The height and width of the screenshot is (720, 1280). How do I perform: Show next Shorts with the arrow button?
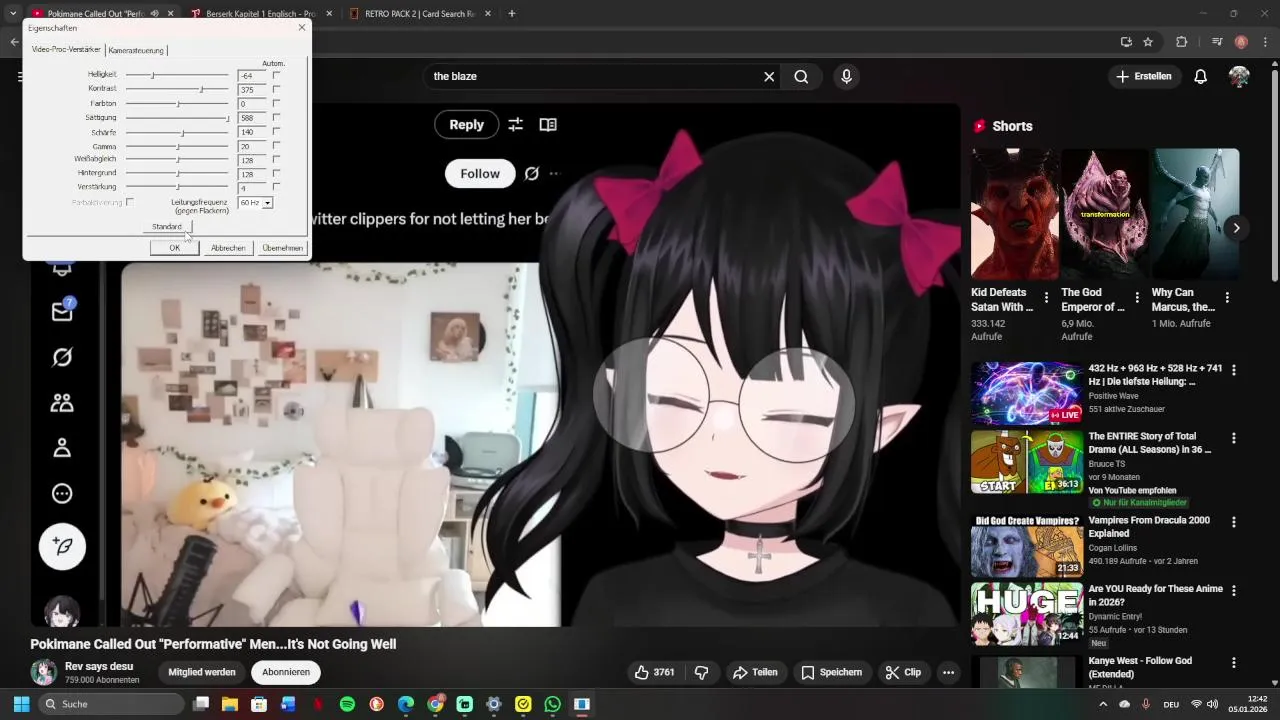click(x=1236, y=228)
